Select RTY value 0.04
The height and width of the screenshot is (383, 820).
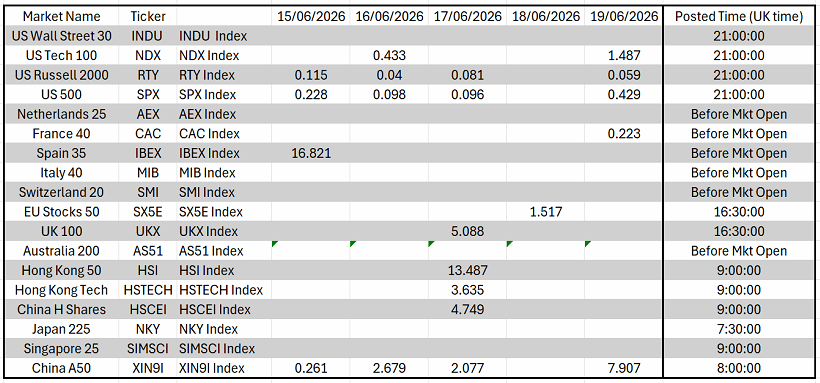point(389,75)
